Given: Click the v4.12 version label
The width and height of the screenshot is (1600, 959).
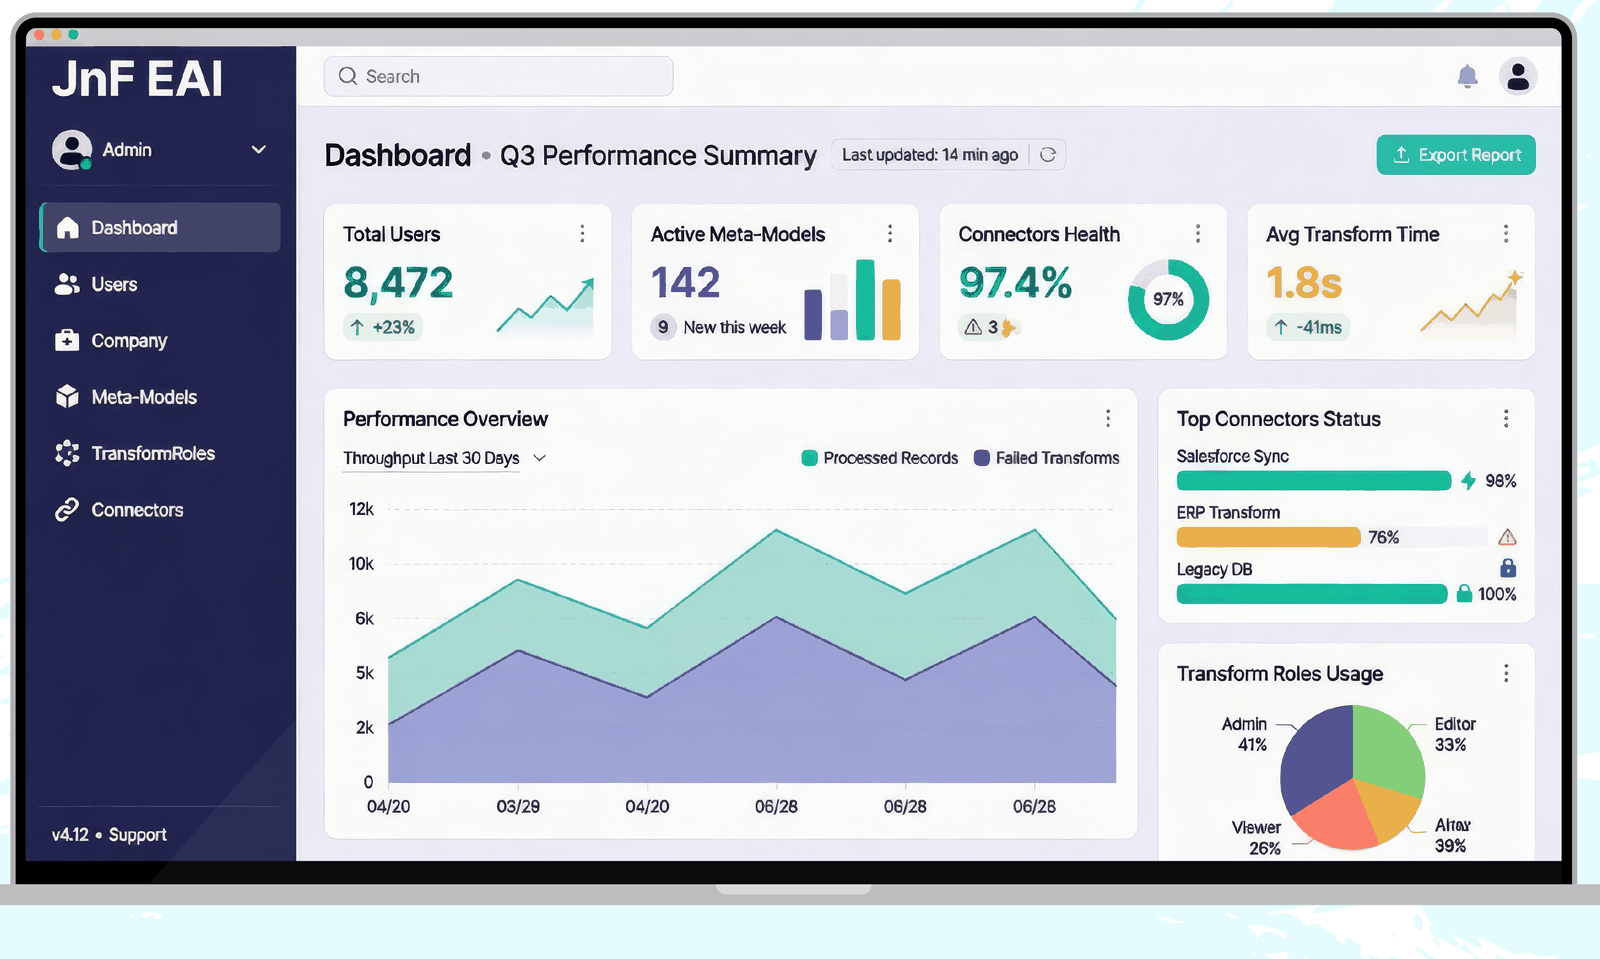Looking at the screenshot, I should tap(70, 834).
